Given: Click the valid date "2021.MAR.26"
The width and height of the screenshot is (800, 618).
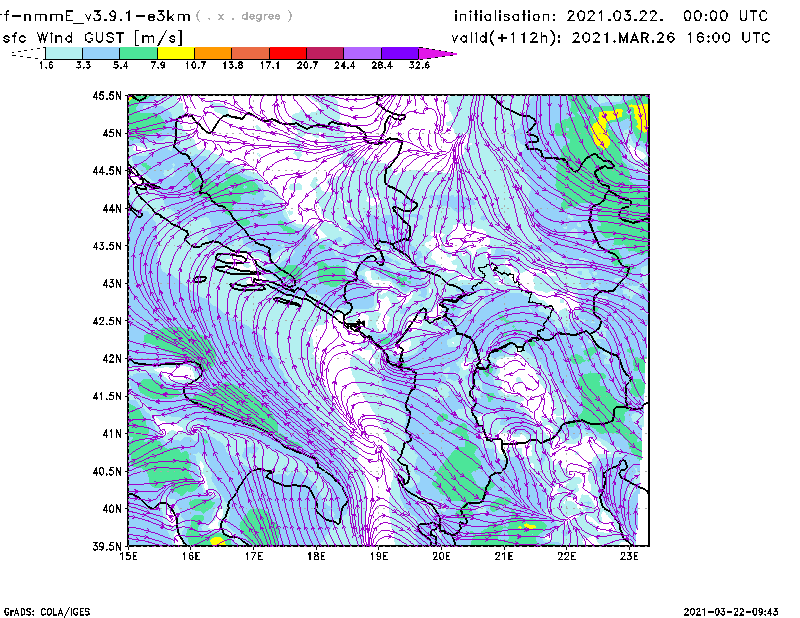Looking at the screenshot, I should [623, 38].
